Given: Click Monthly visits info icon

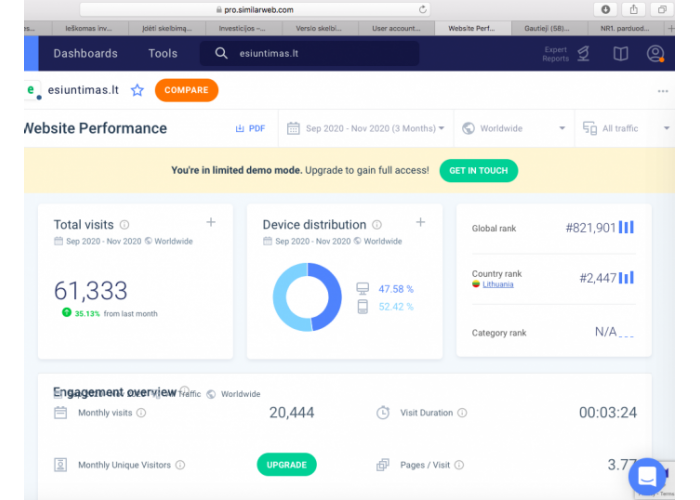Looking at the screenshot, I should 141,413.
